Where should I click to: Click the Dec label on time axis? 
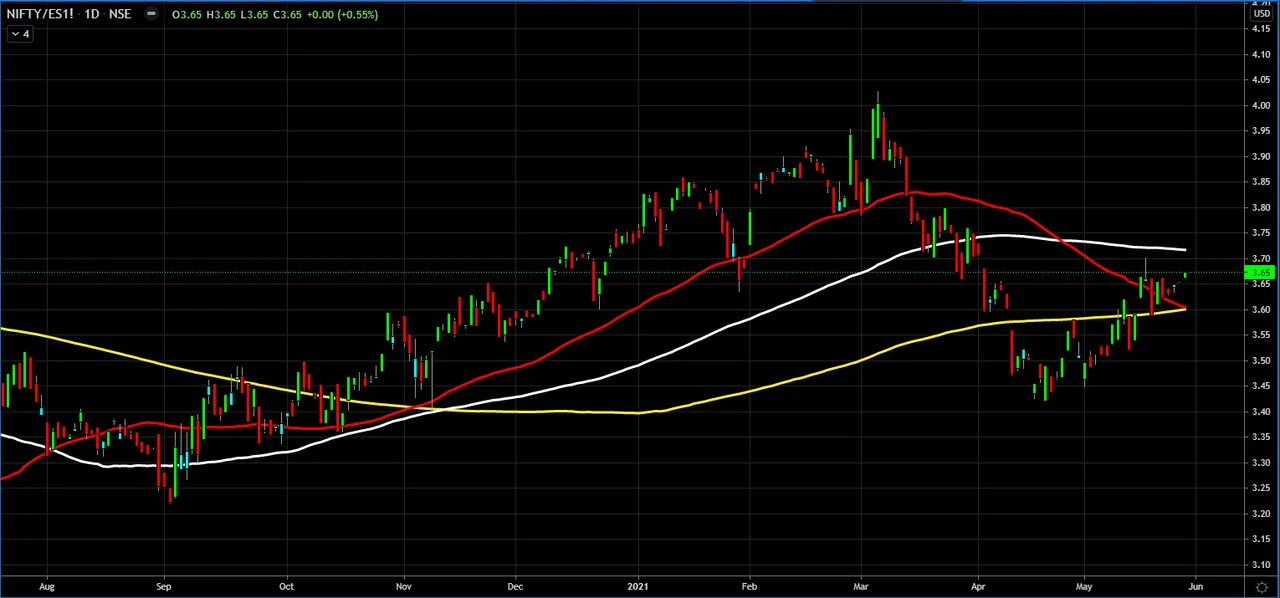(x=516, y=587)
